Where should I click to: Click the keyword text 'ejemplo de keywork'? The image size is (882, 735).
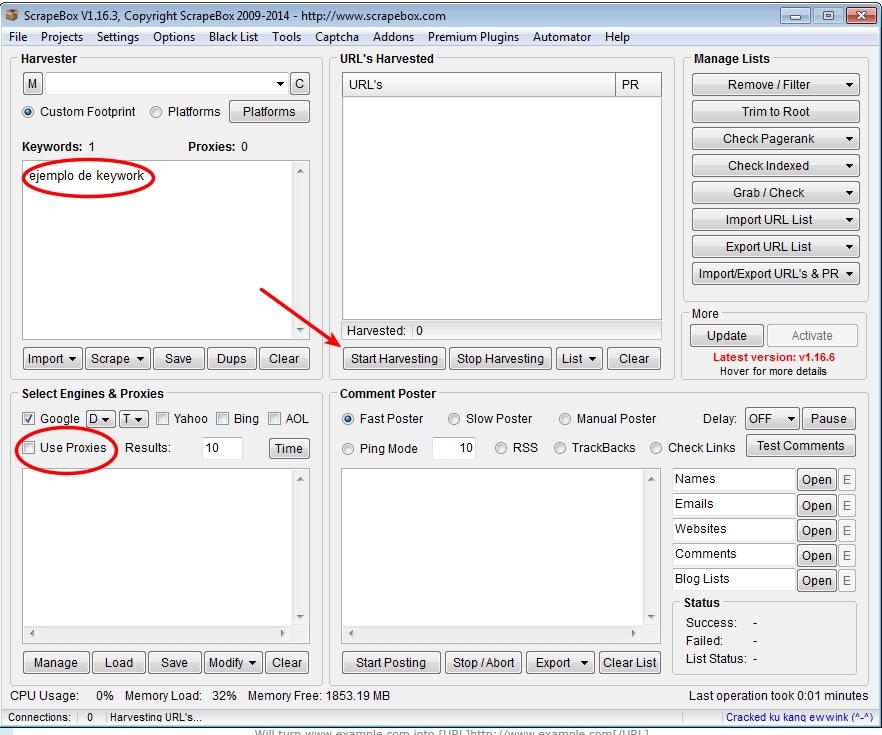tap(87, 175)
